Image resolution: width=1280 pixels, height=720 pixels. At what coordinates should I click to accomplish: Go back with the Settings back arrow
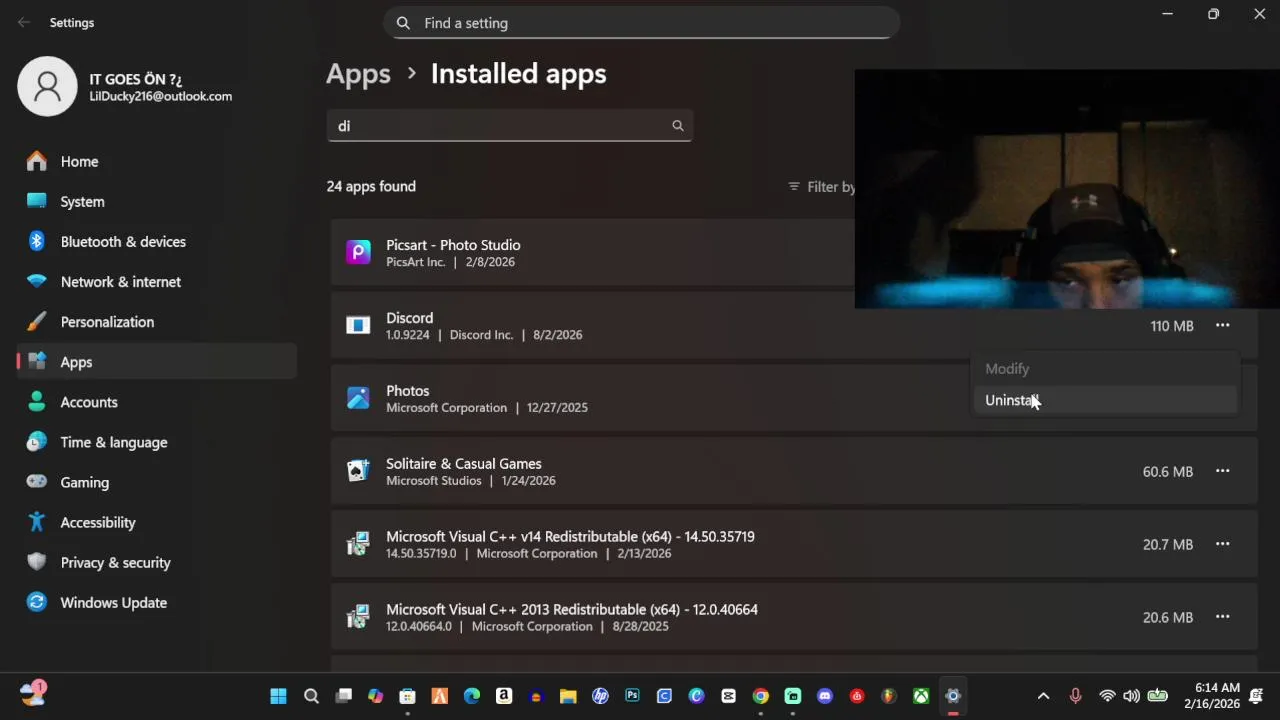pyautogui.click(x=24, y=23)
